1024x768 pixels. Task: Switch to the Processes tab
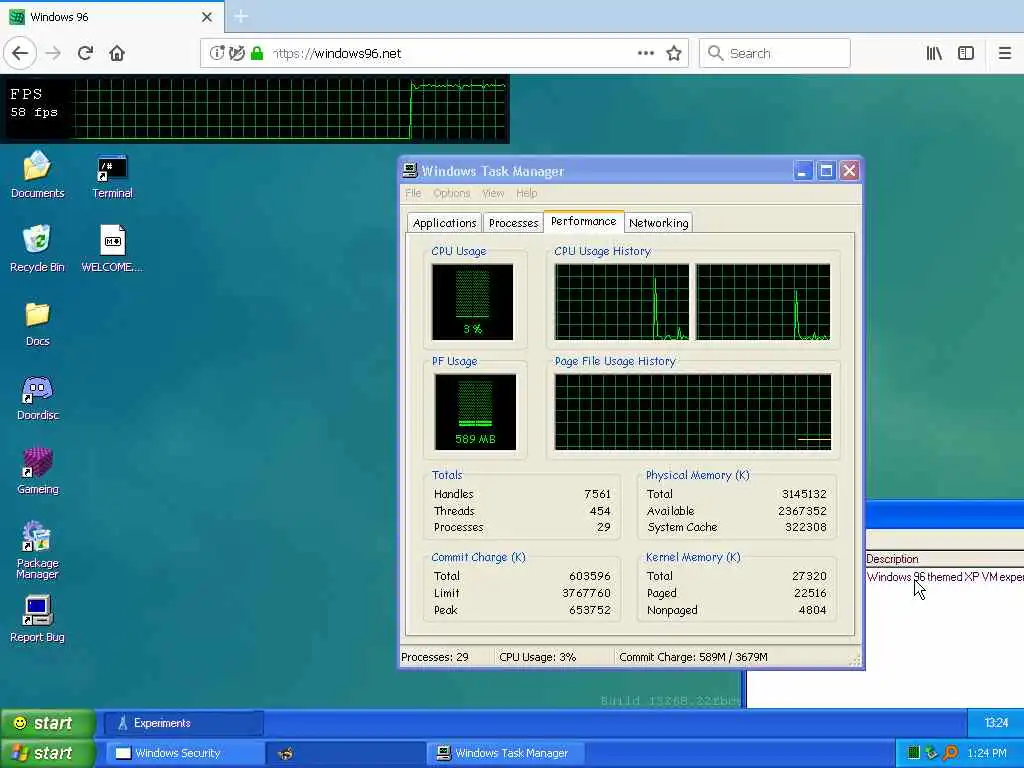(x=513, y=223)
